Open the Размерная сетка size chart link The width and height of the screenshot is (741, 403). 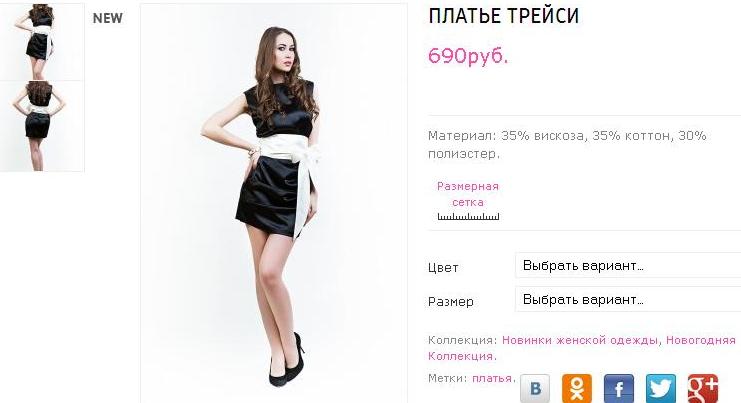coord(468,194)
